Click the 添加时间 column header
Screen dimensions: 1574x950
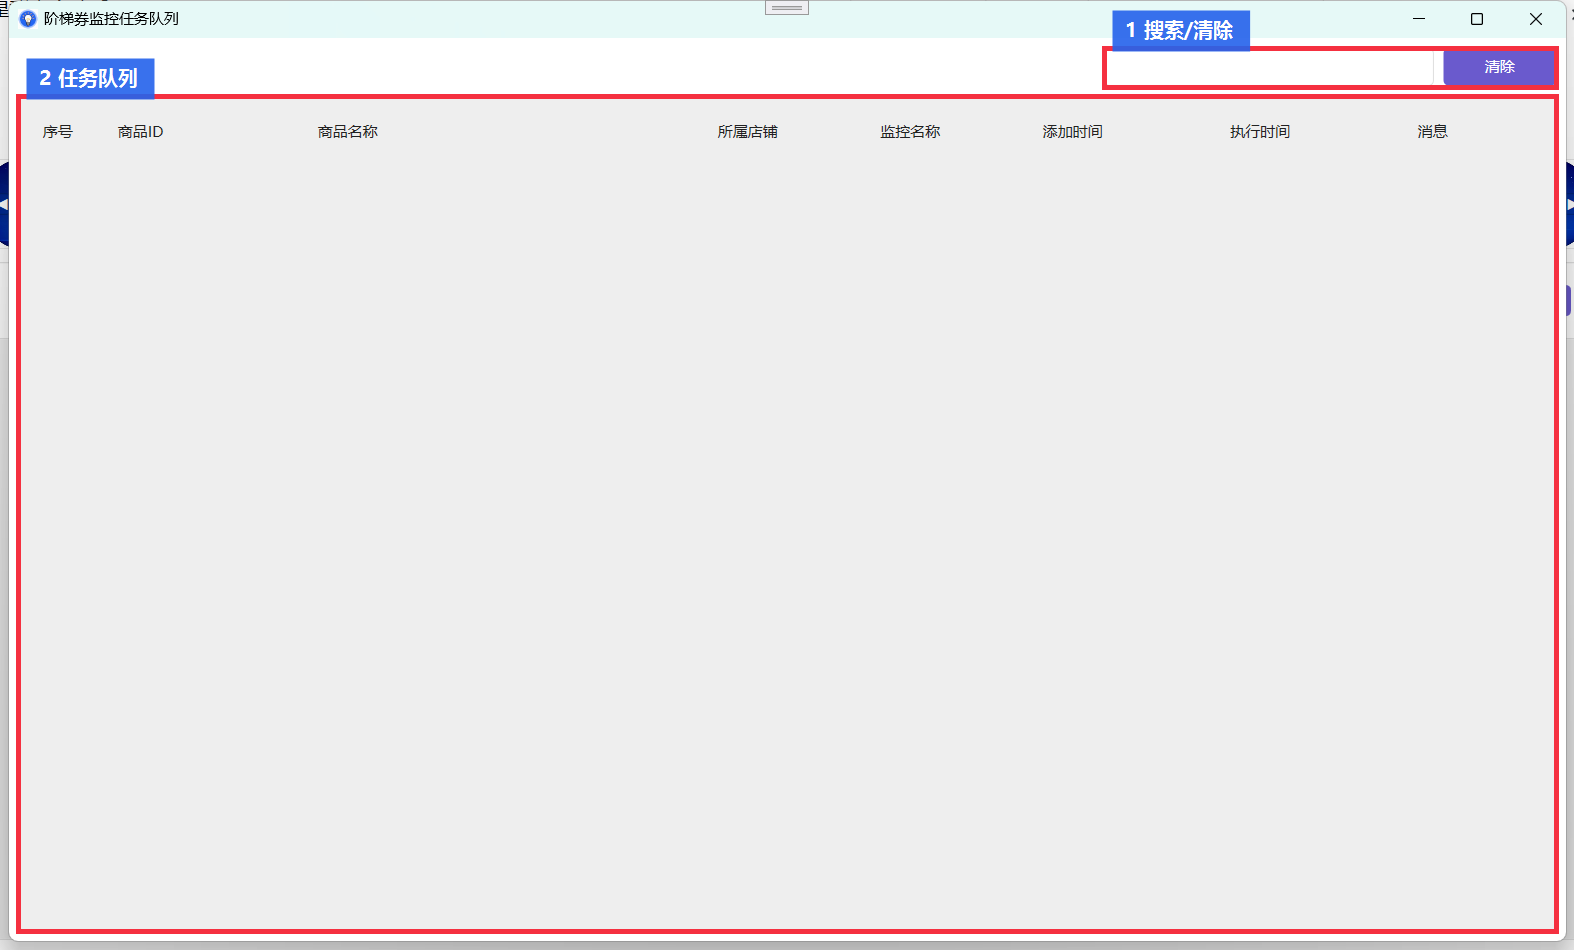pos(1072,132)
